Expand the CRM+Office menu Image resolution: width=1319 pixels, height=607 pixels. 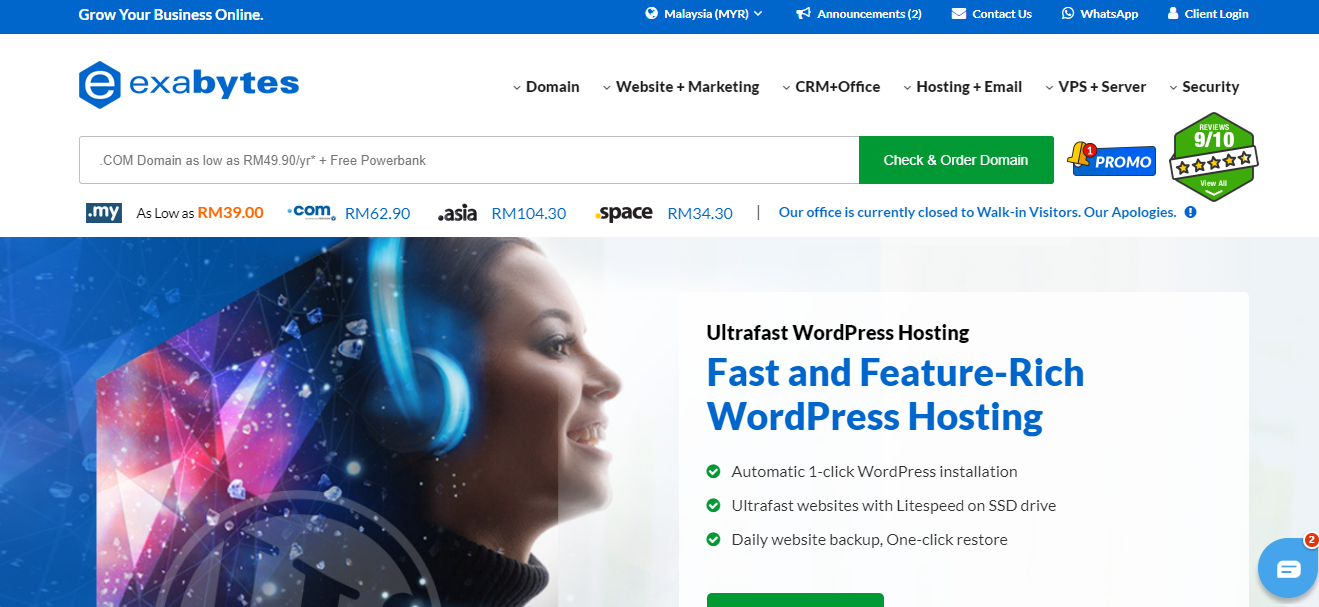point(831,87)
